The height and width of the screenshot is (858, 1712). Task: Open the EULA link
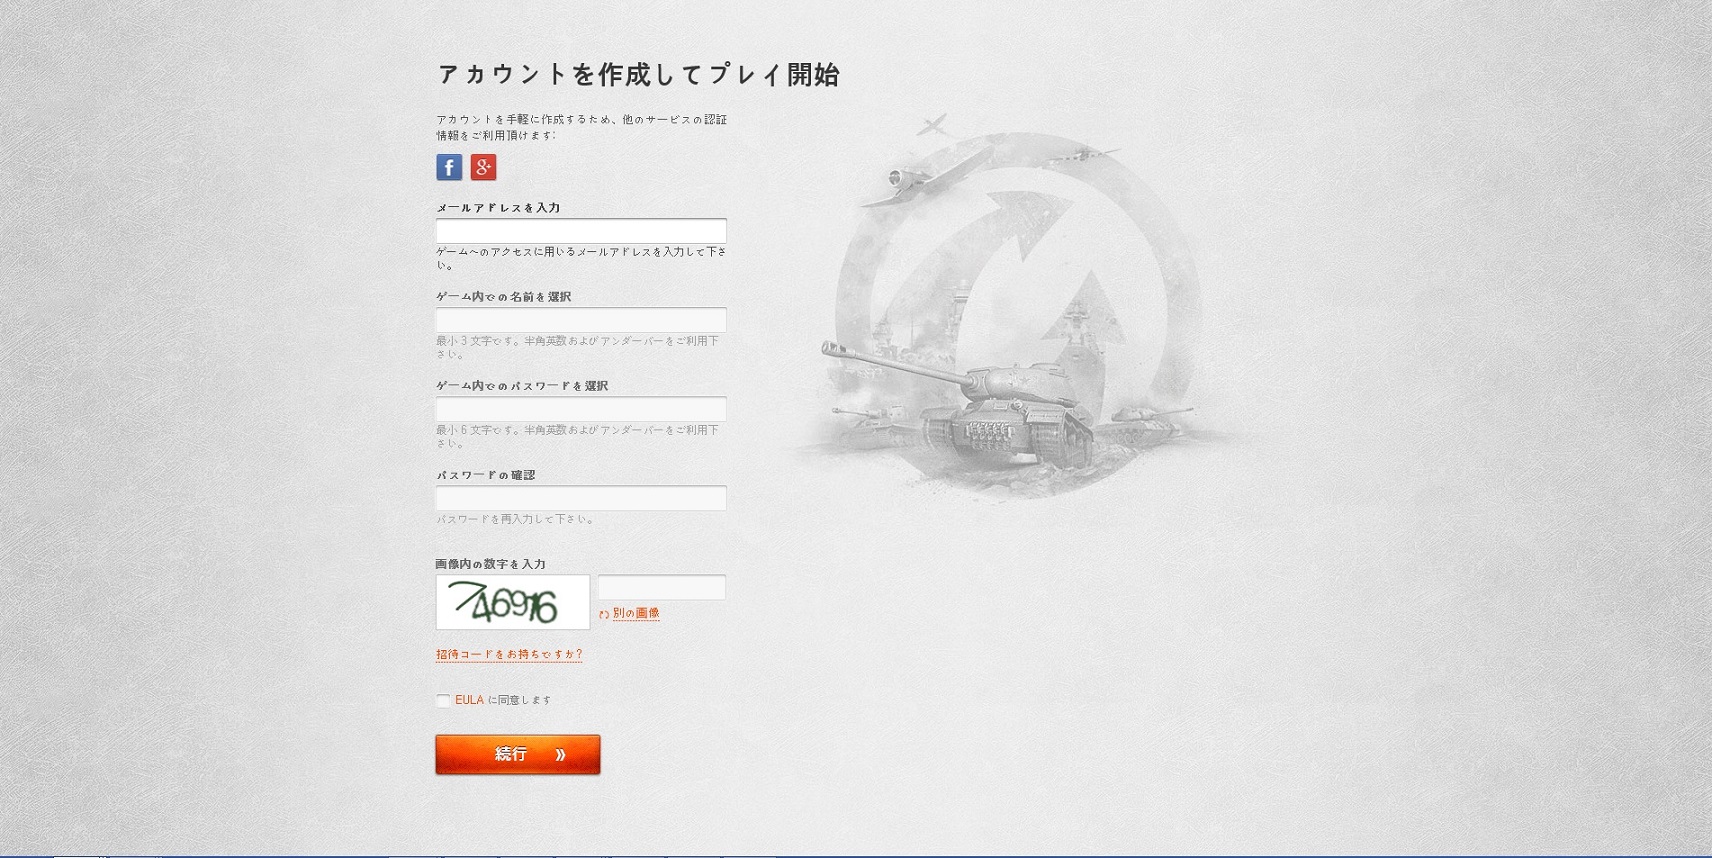[x=469, y=700]
